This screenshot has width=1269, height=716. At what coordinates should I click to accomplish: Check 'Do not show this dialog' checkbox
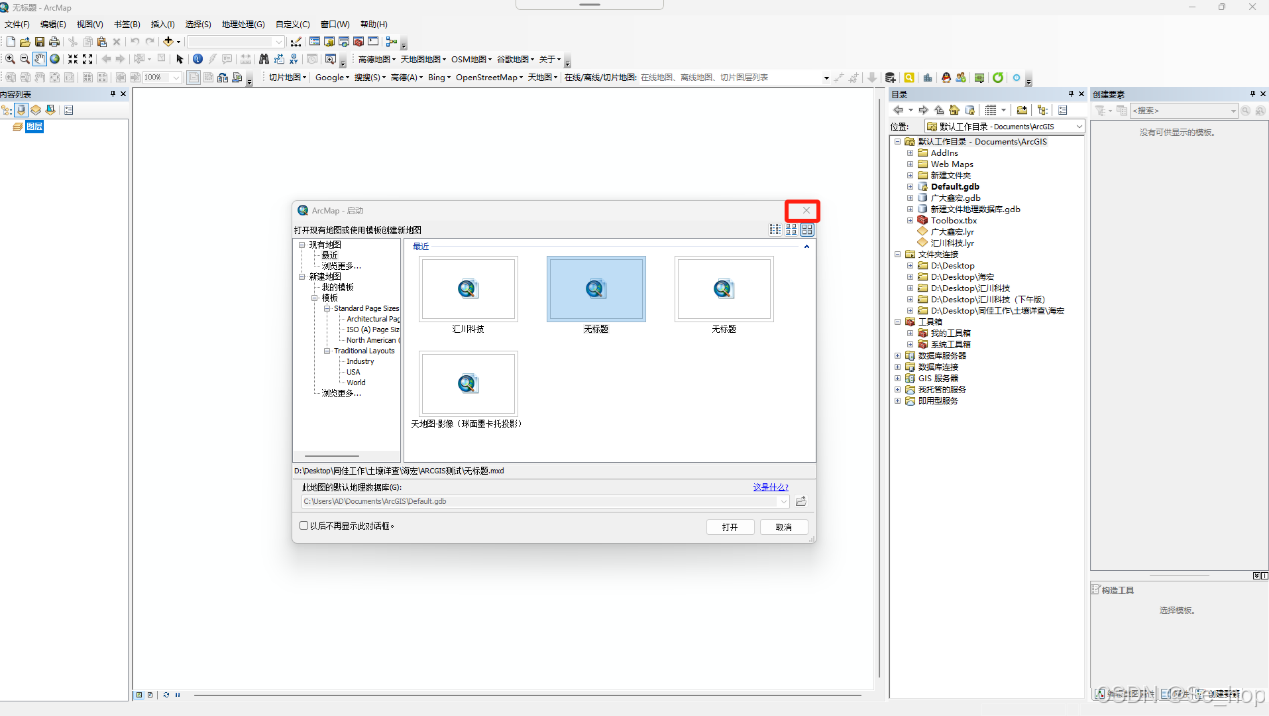[x=303, y=526]
